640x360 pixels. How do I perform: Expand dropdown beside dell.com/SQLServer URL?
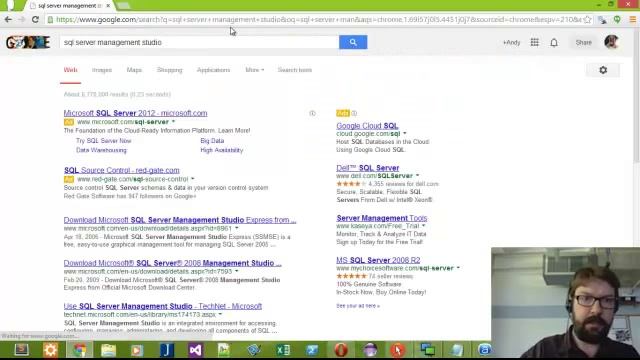click(x=417, y=176)
